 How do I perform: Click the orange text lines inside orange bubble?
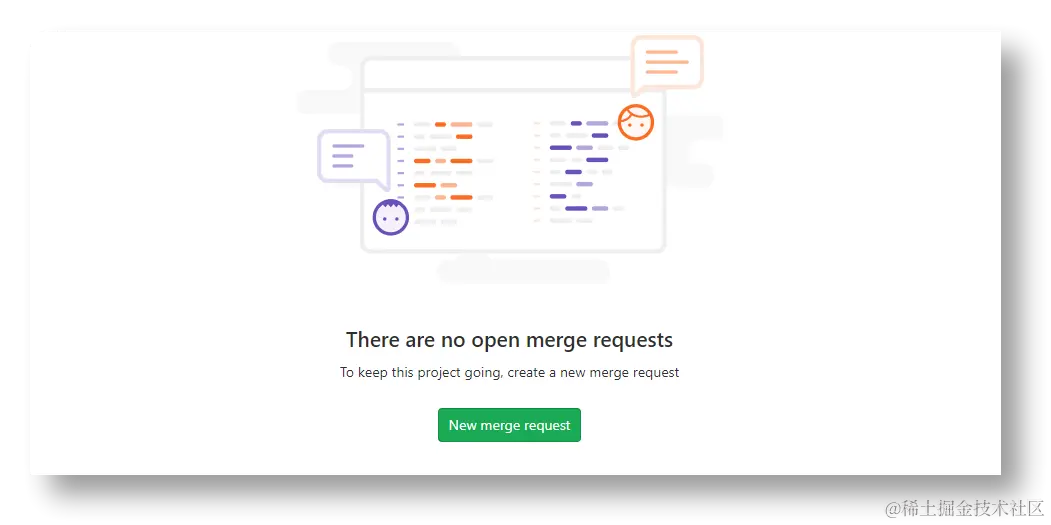667,62
